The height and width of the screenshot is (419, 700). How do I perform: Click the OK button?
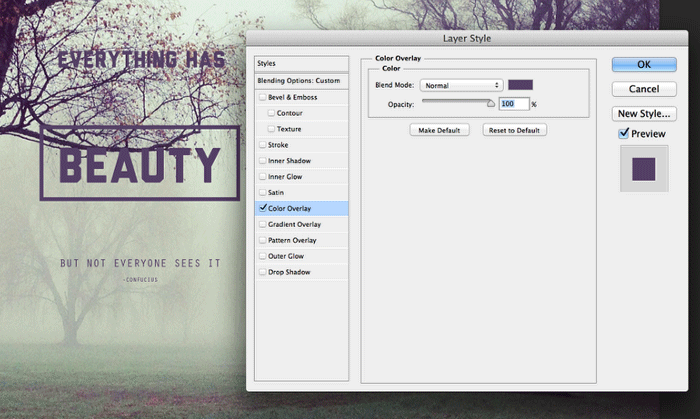click(644, 64)
